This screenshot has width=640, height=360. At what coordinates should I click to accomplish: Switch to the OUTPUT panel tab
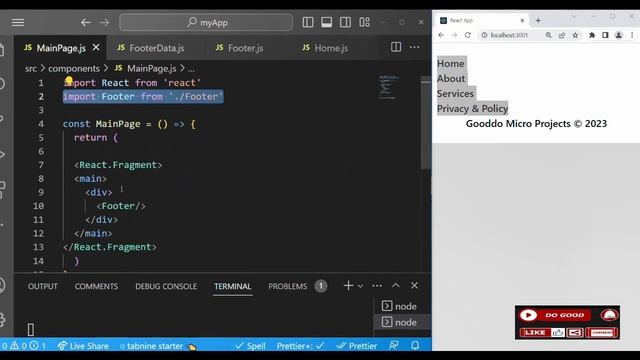[42, 287]
